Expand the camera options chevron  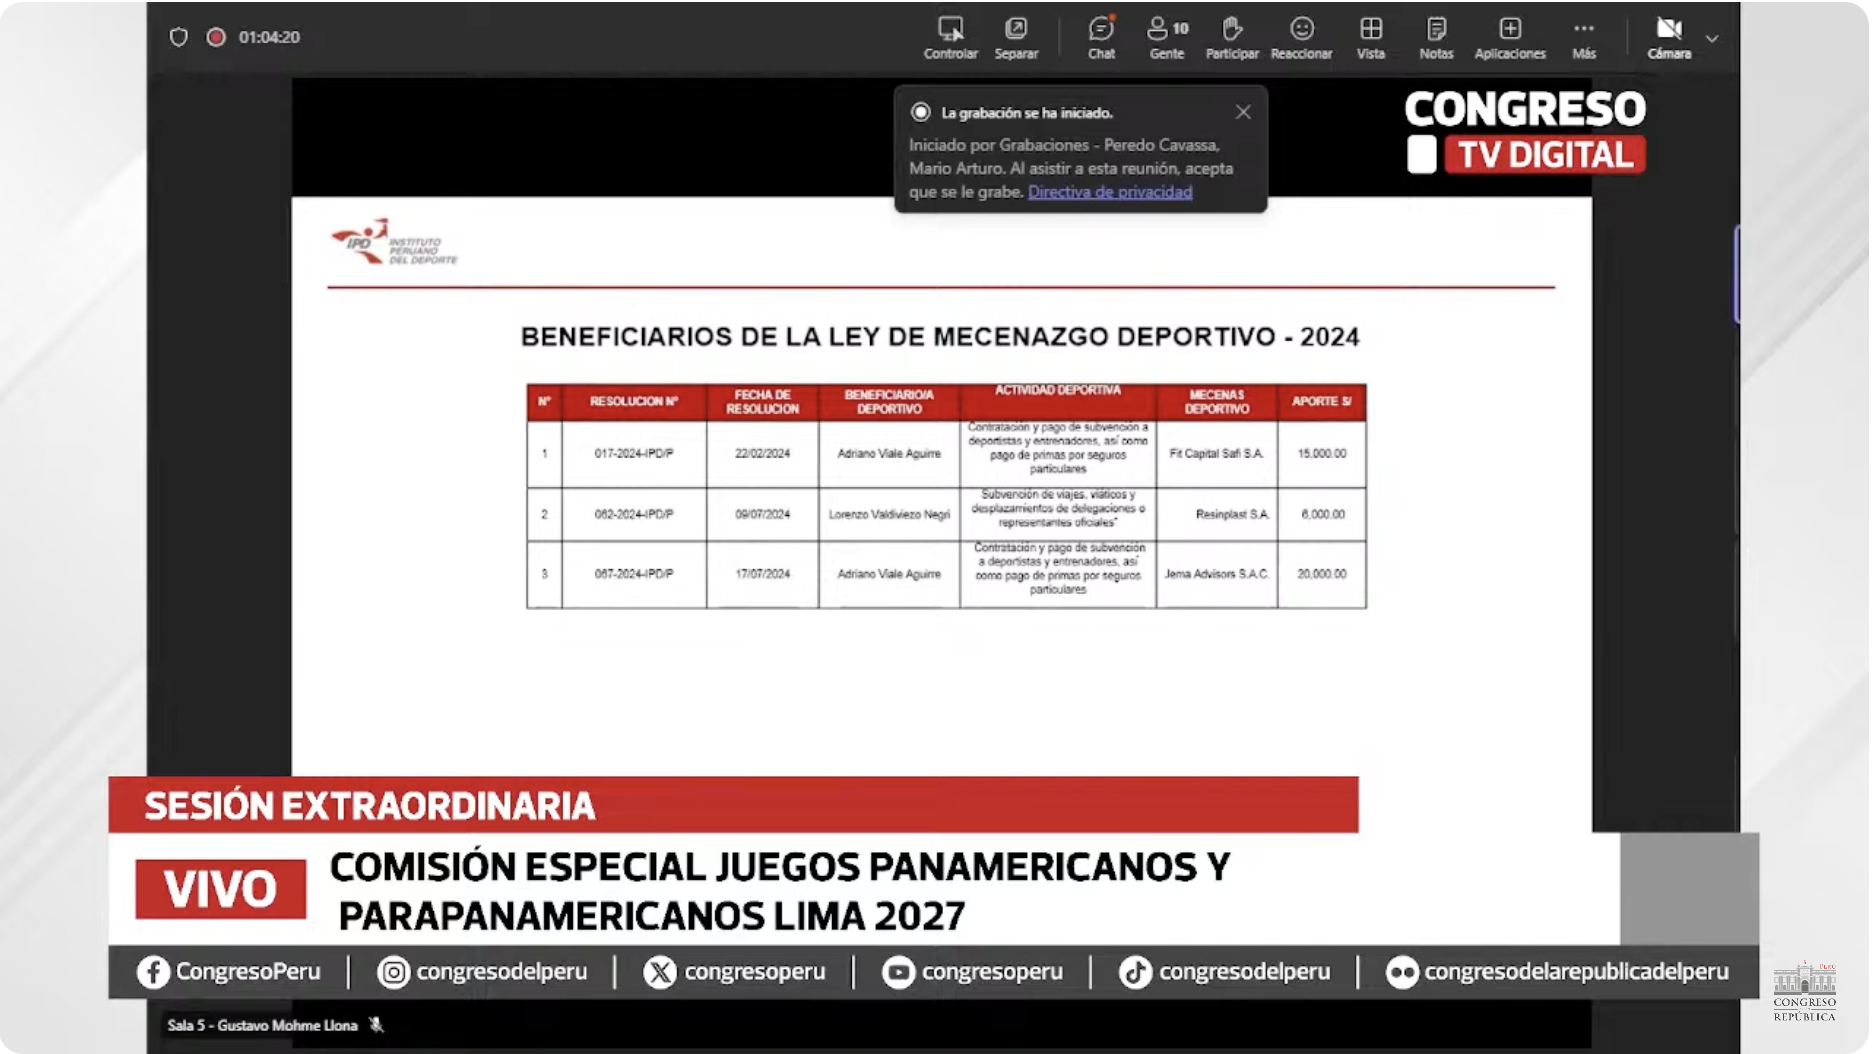(x=1712, y=39)
